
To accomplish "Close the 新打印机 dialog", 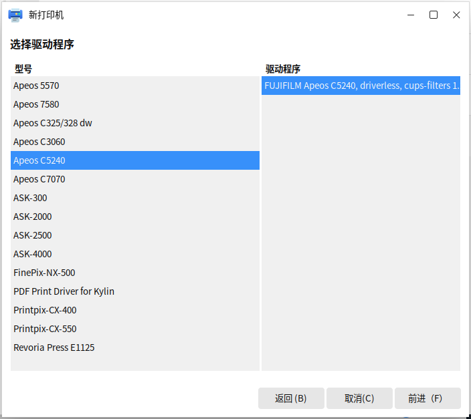I will click(456, 15).
